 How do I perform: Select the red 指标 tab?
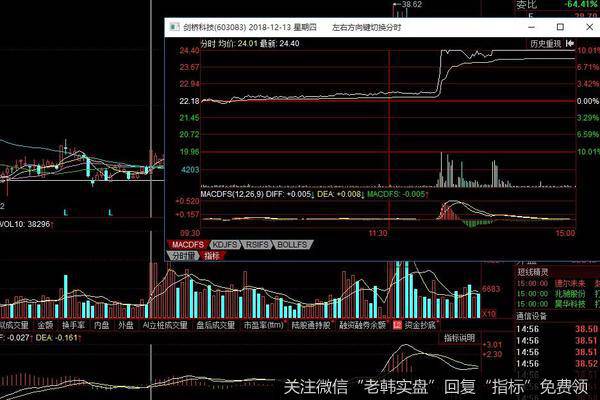pyautogui.click(x=212, y=256)
